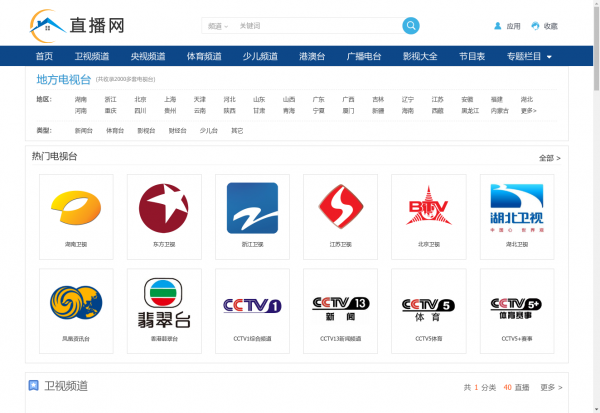Click the 地方电视台 heading
This screenshot has height=413, width=600.
(x=64, y=79)
